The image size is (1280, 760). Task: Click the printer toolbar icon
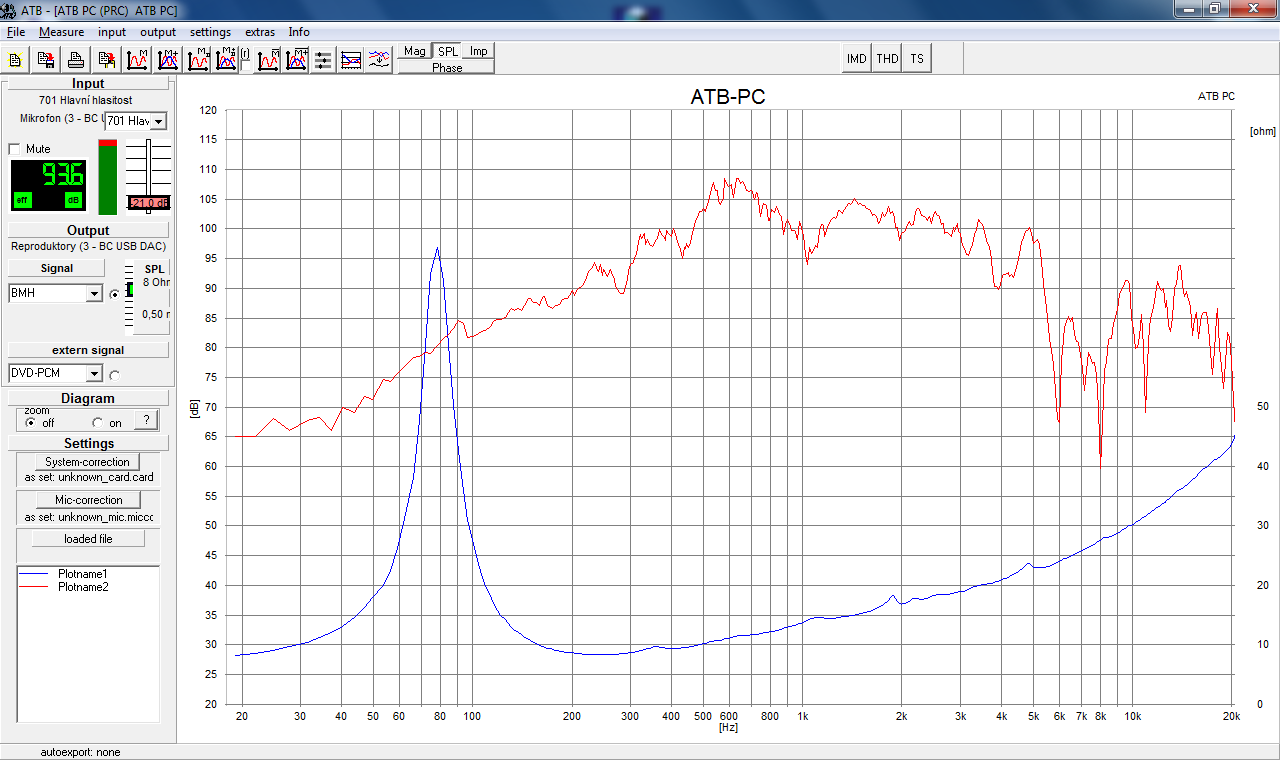click(76, 60)
